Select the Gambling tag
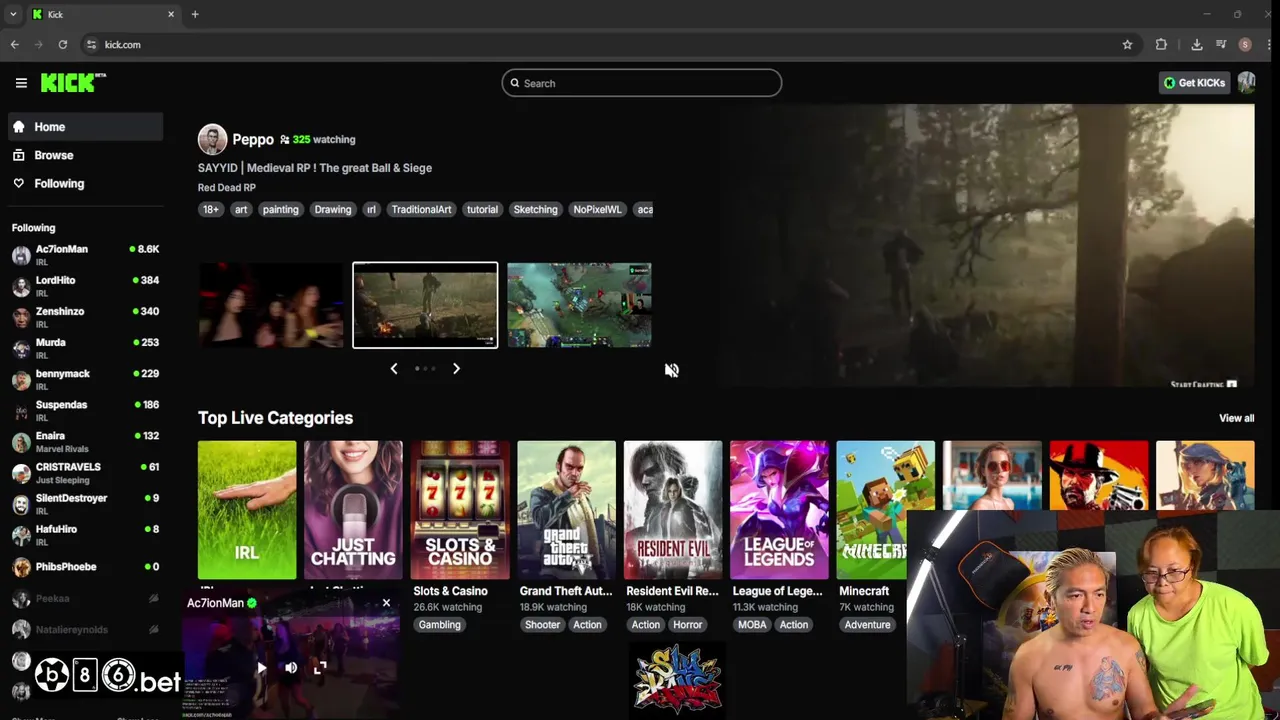 [x=439, y=625]
